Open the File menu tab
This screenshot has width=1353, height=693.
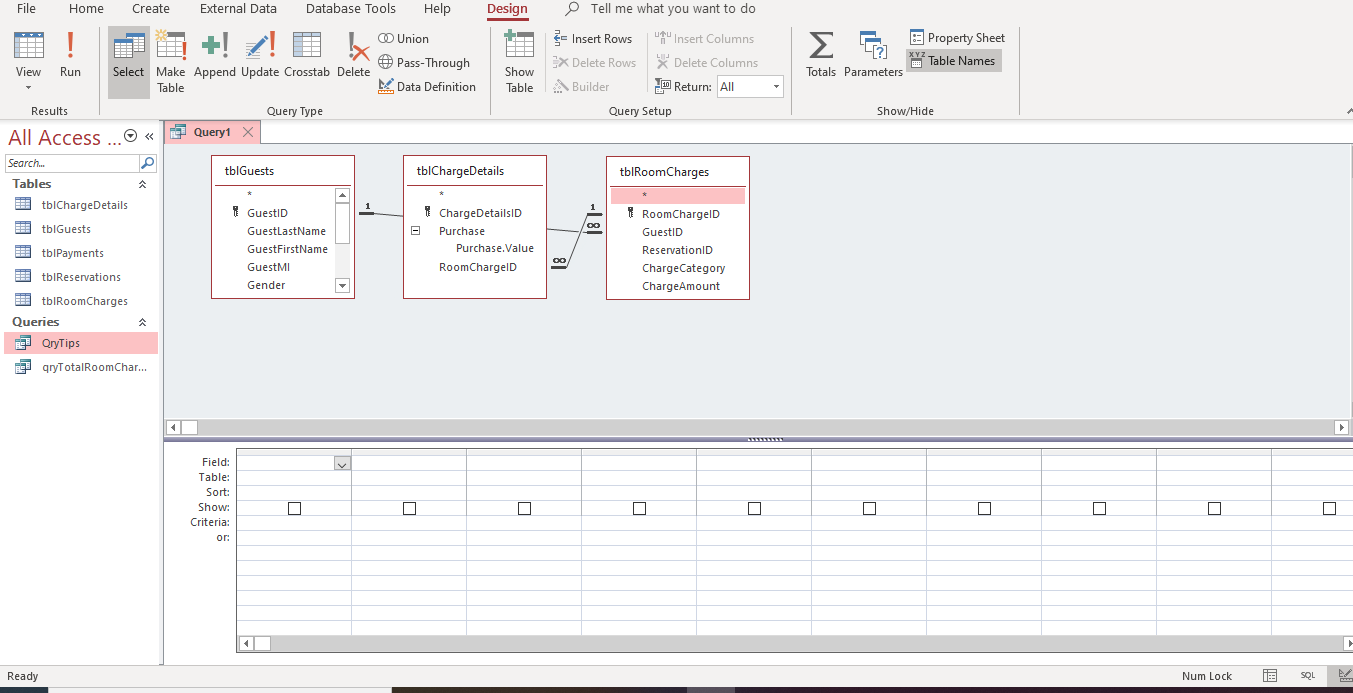[27, 9]
